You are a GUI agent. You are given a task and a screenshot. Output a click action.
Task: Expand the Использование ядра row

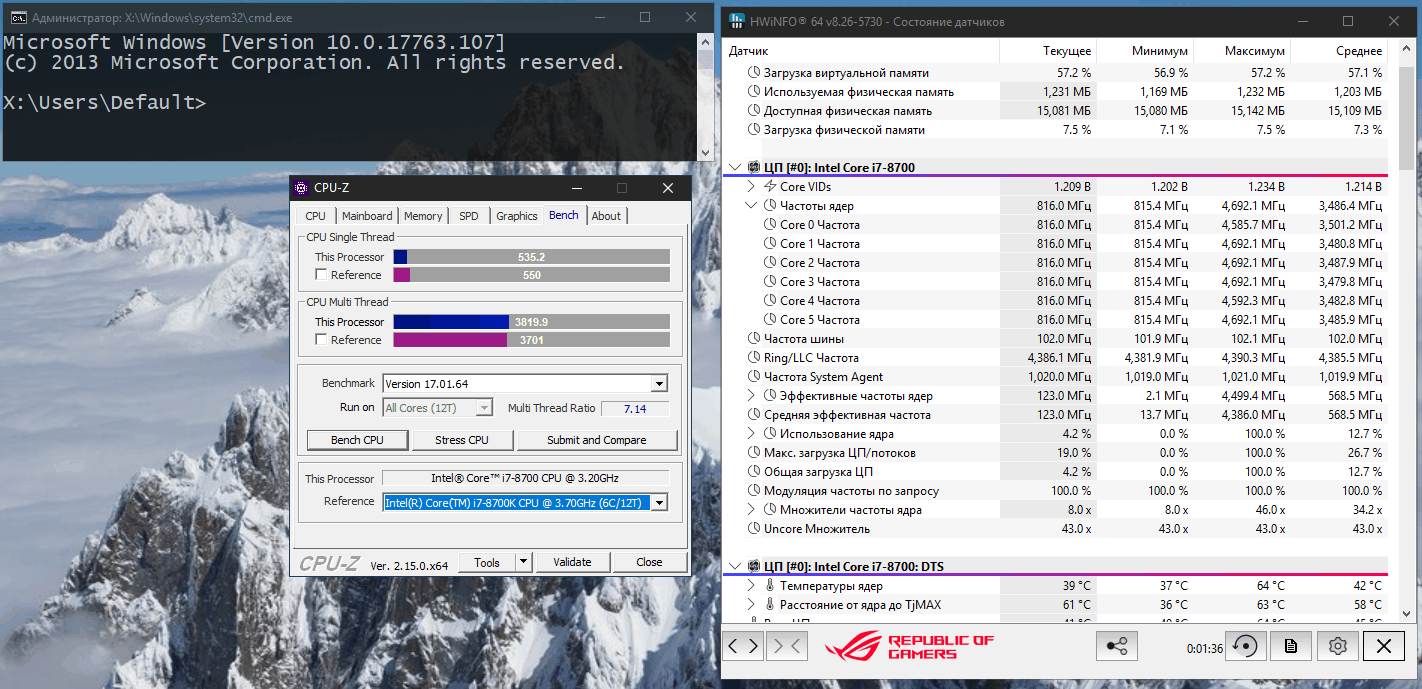[x=752, y=433]
